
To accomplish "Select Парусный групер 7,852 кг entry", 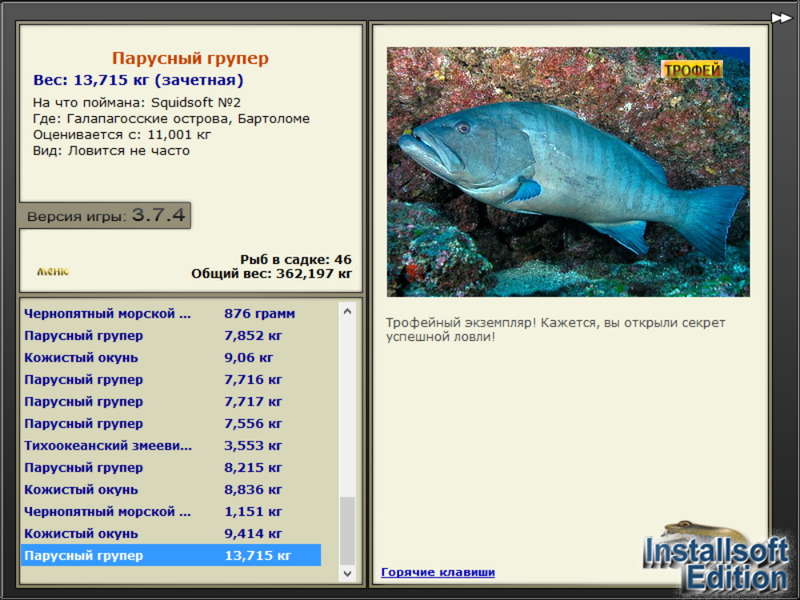I will [x=171, y=335].
